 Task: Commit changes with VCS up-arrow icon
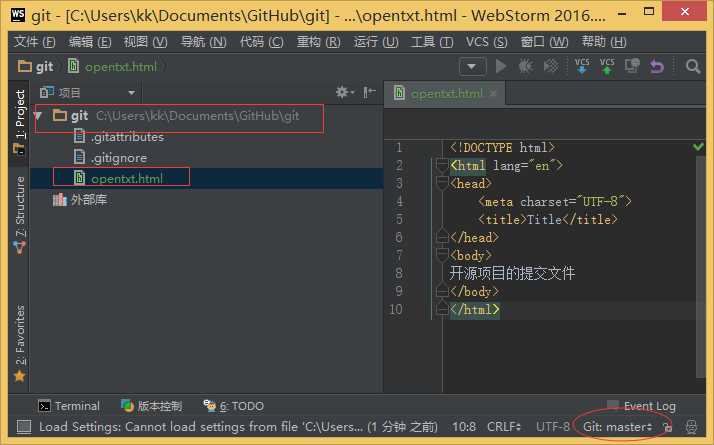click(607, 66)
